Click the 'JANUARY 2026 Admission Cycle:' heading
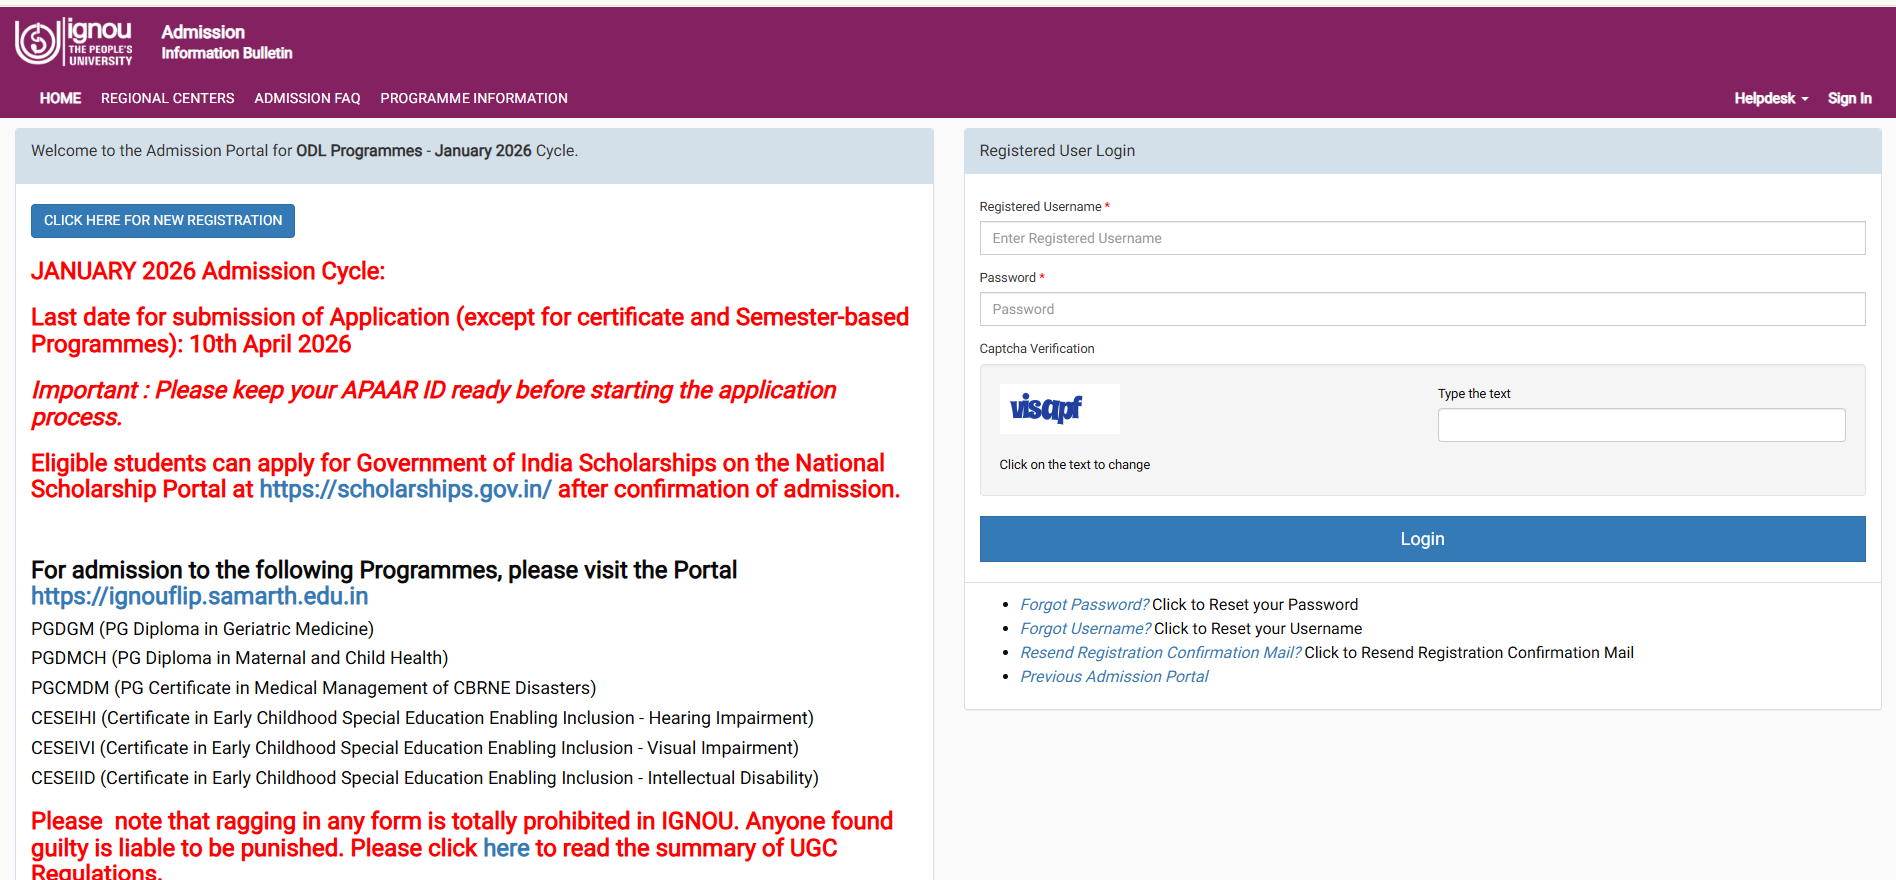This screenshot has width=1896, height=880. (208, 271)
